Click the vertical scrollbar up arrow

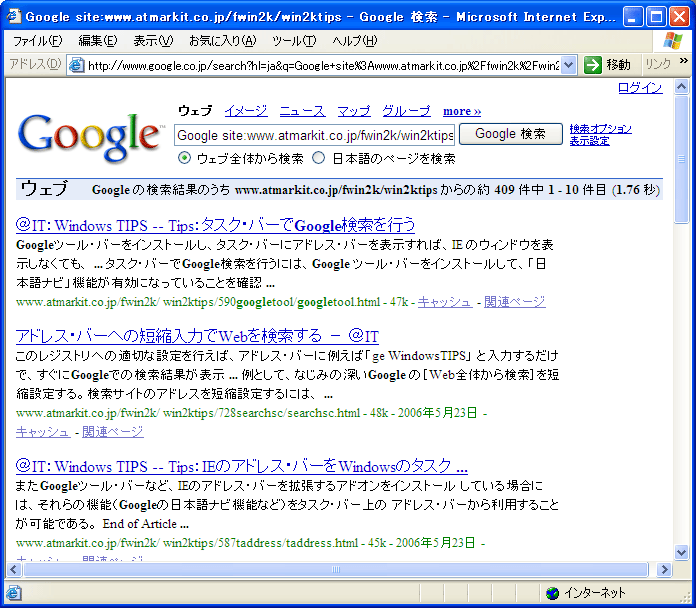point(681,86)
